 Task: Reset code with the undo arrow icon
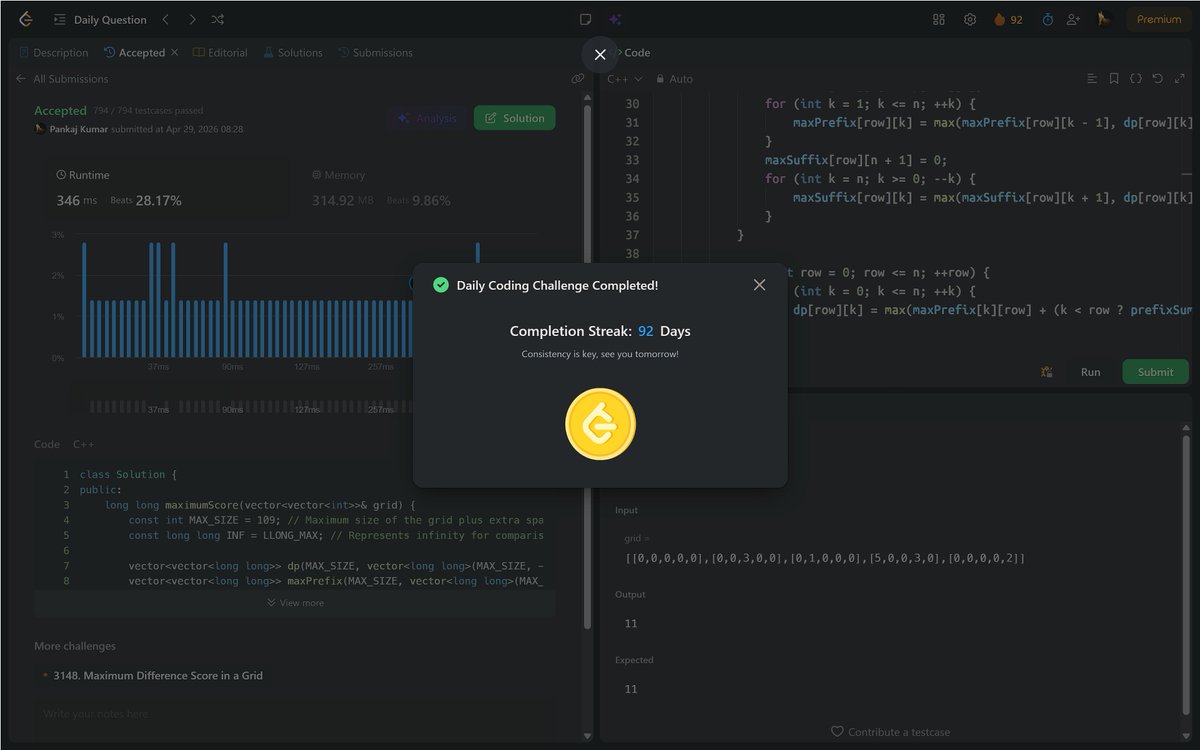pos(1158,78)
